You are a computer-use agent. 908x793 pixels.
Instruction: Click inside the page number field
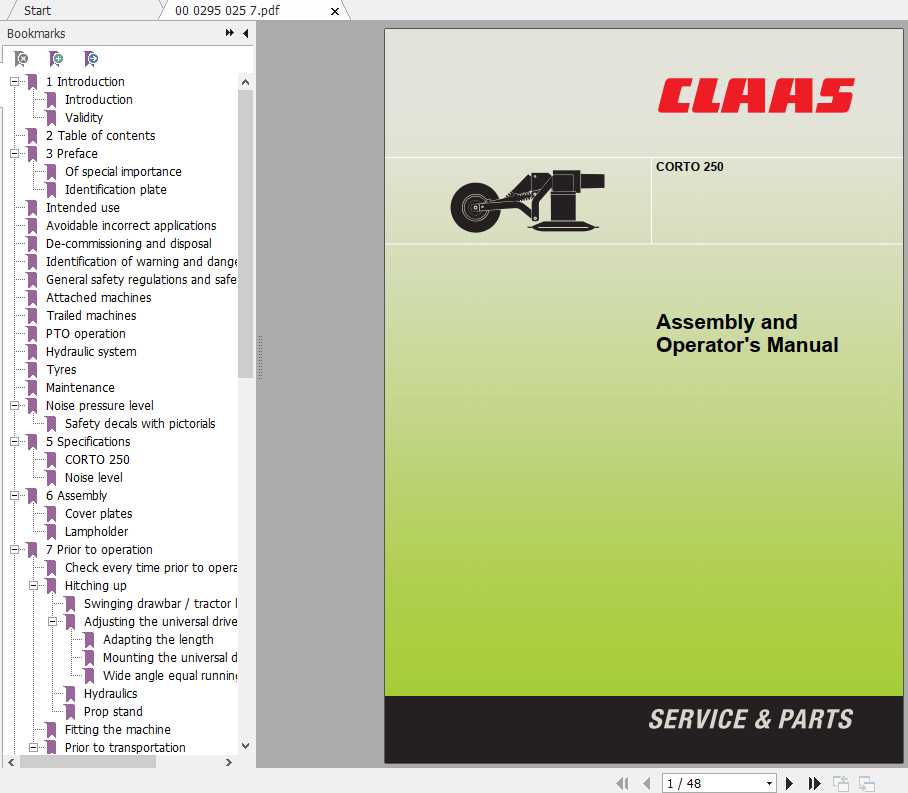point(700,783)
